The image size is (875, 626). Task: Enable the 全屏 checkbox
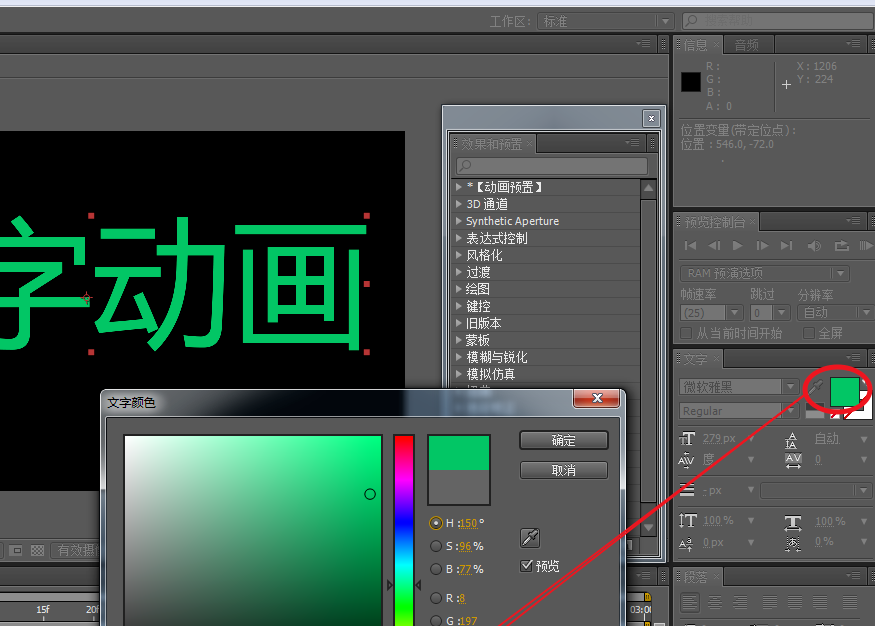[x=809, y=333]
